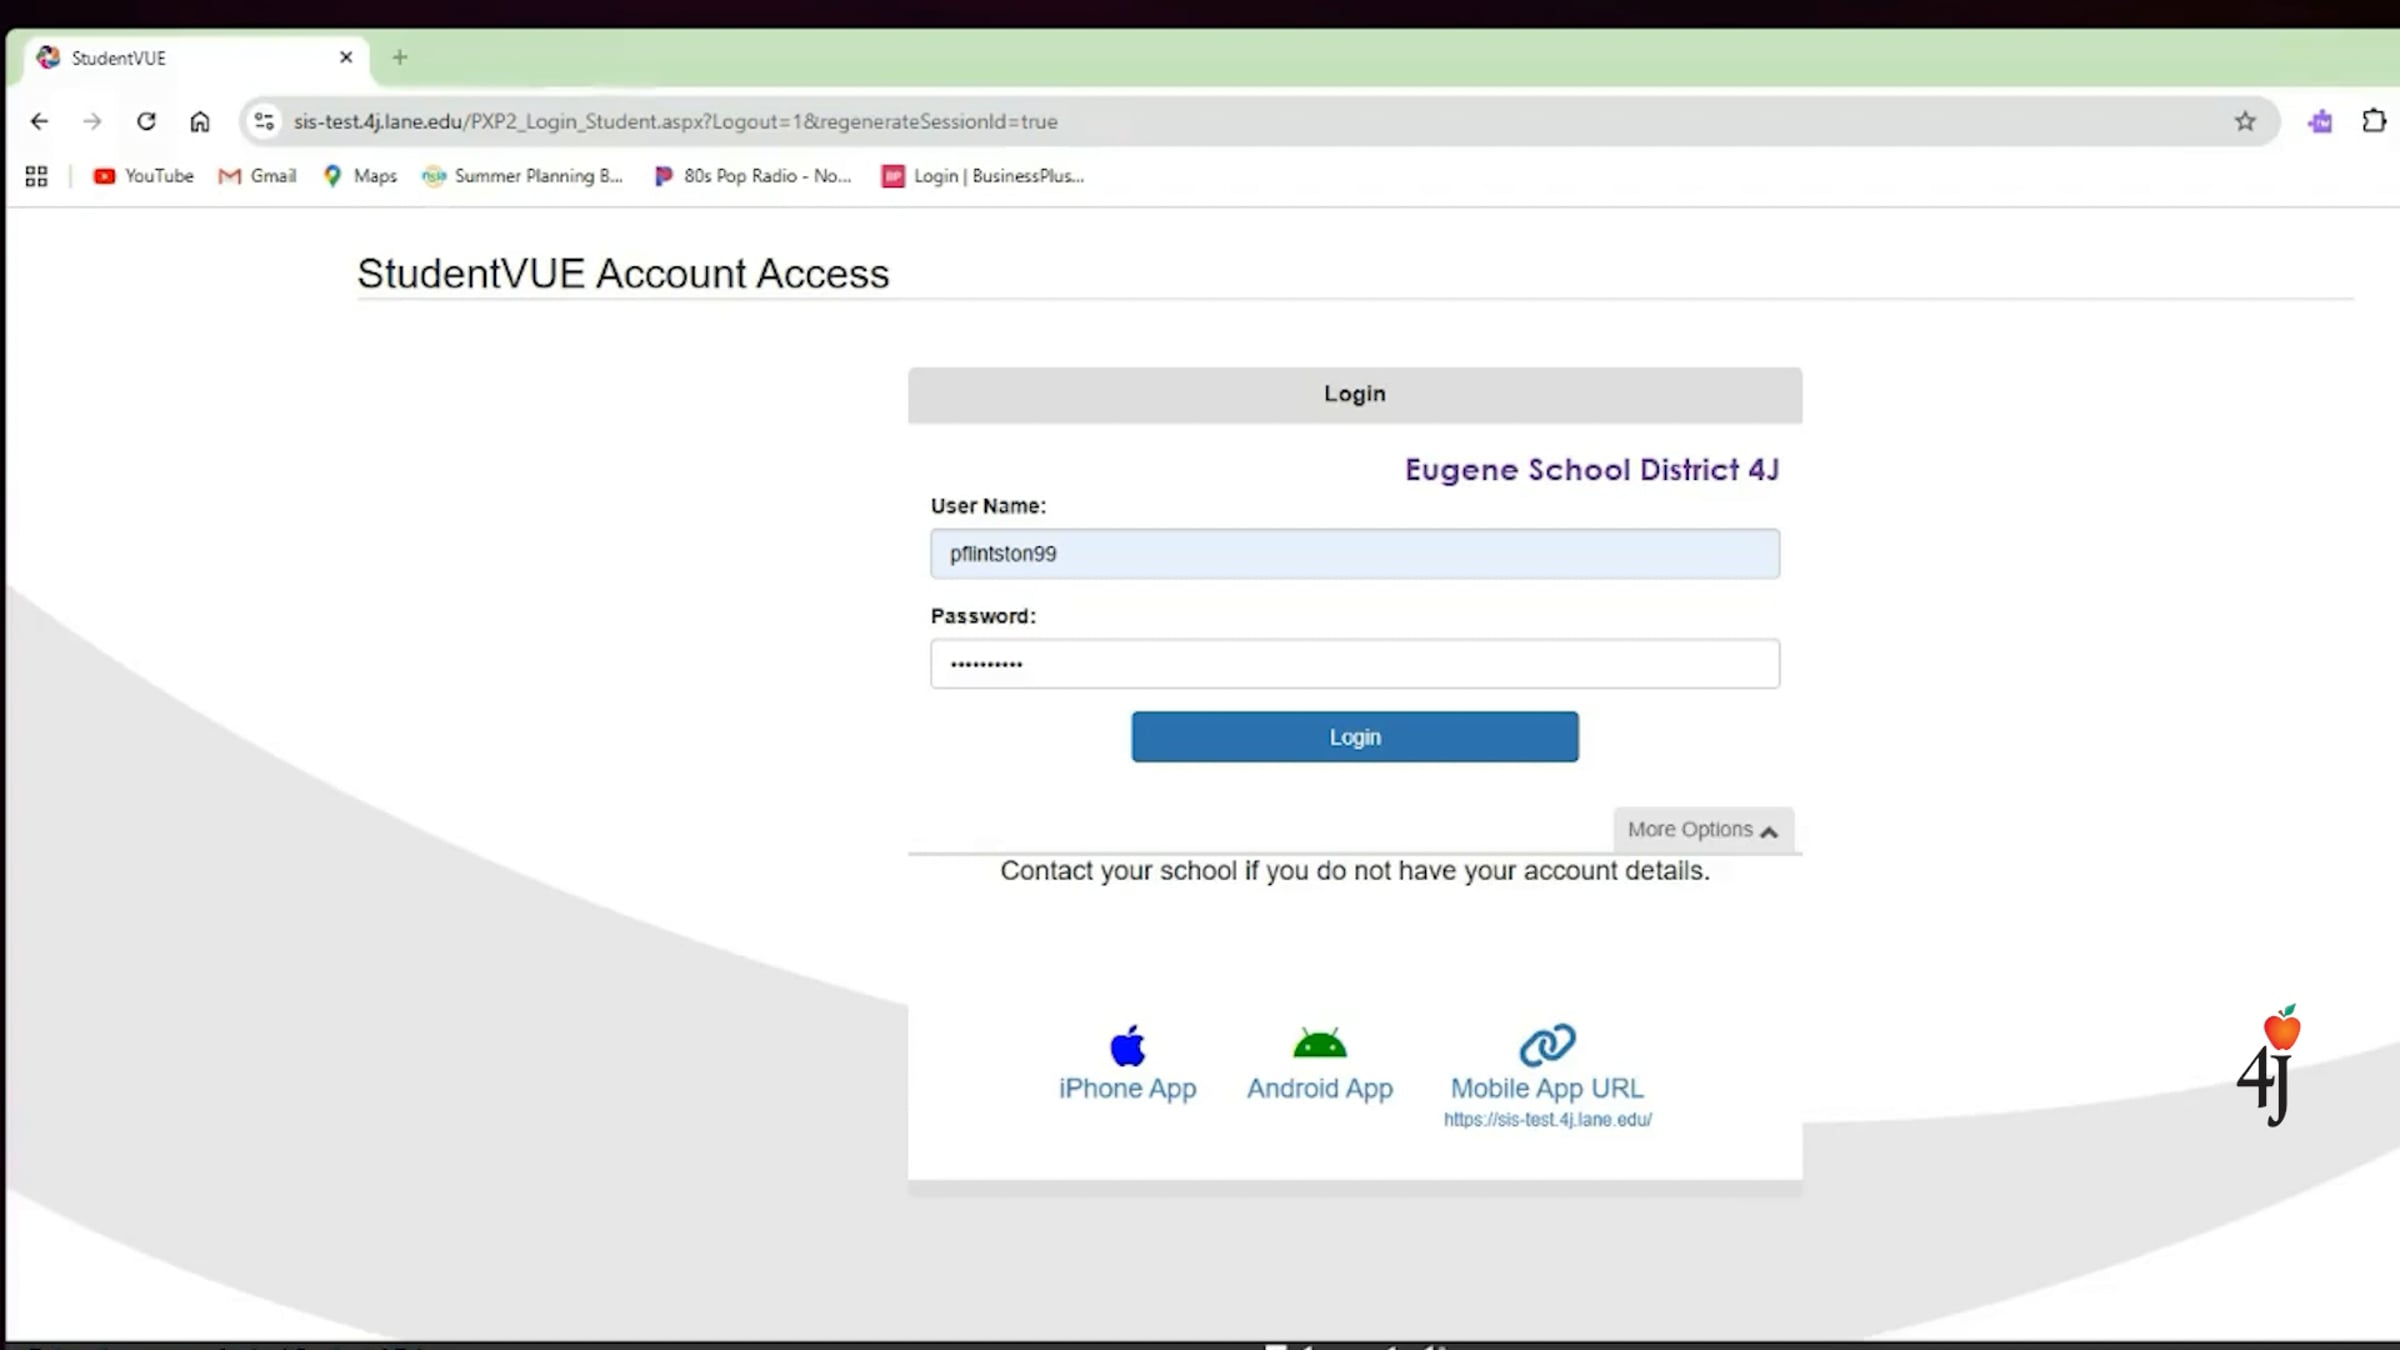Bookmark this page with star icon
The image size is (2400, 1350).
[x=2245, y=121]
